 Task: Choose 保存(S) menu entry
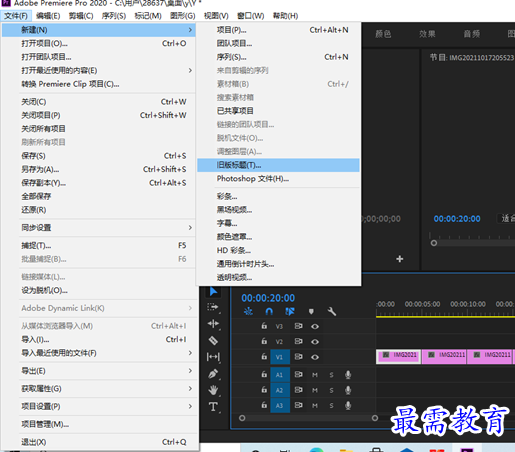(x=99, y=156)
